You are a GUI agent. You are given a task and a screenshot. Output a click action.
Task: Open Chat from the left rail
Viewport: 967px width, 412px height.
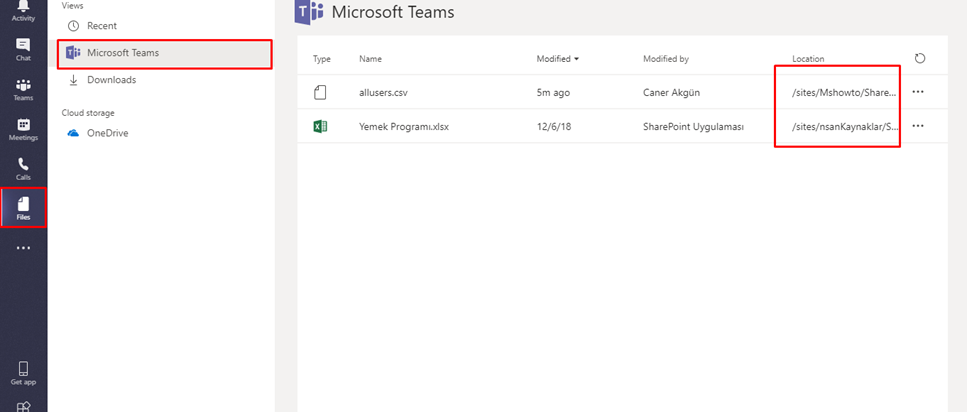point(23,49)
